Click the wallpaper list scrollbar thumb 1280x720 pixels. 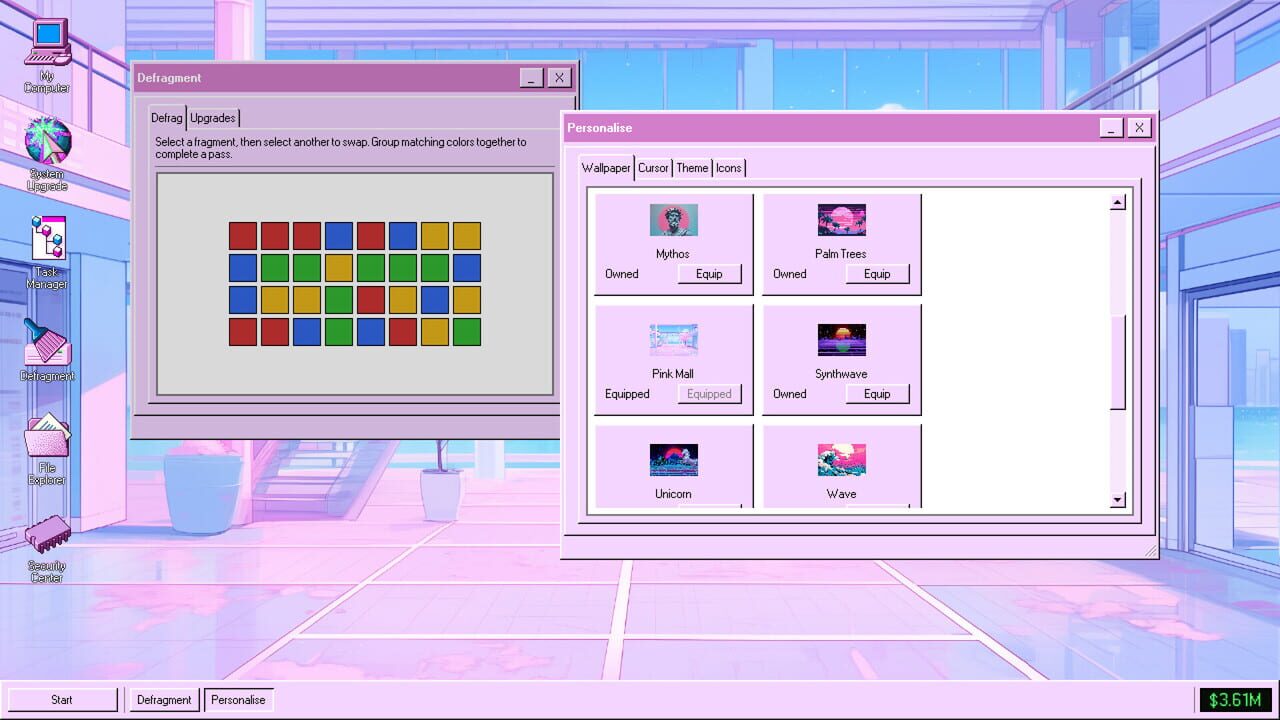pyautogui.click(x=1118, y=362)
